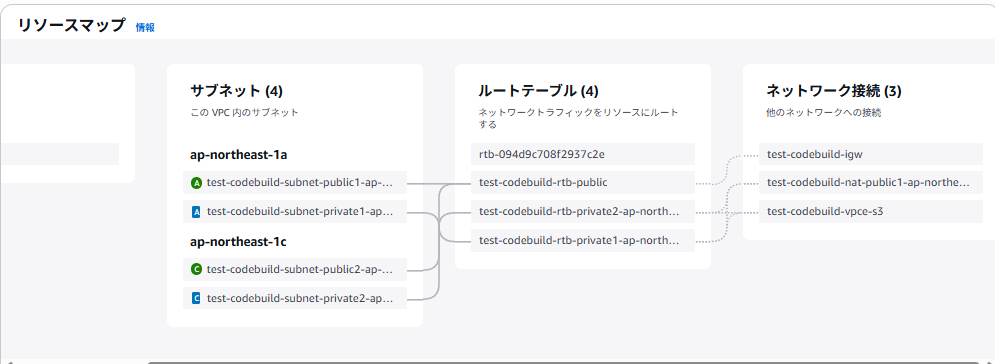Select test-codebuild-rtb-private2 route table
Viewport: 995px width, 364px height.
tap(583, 211)
